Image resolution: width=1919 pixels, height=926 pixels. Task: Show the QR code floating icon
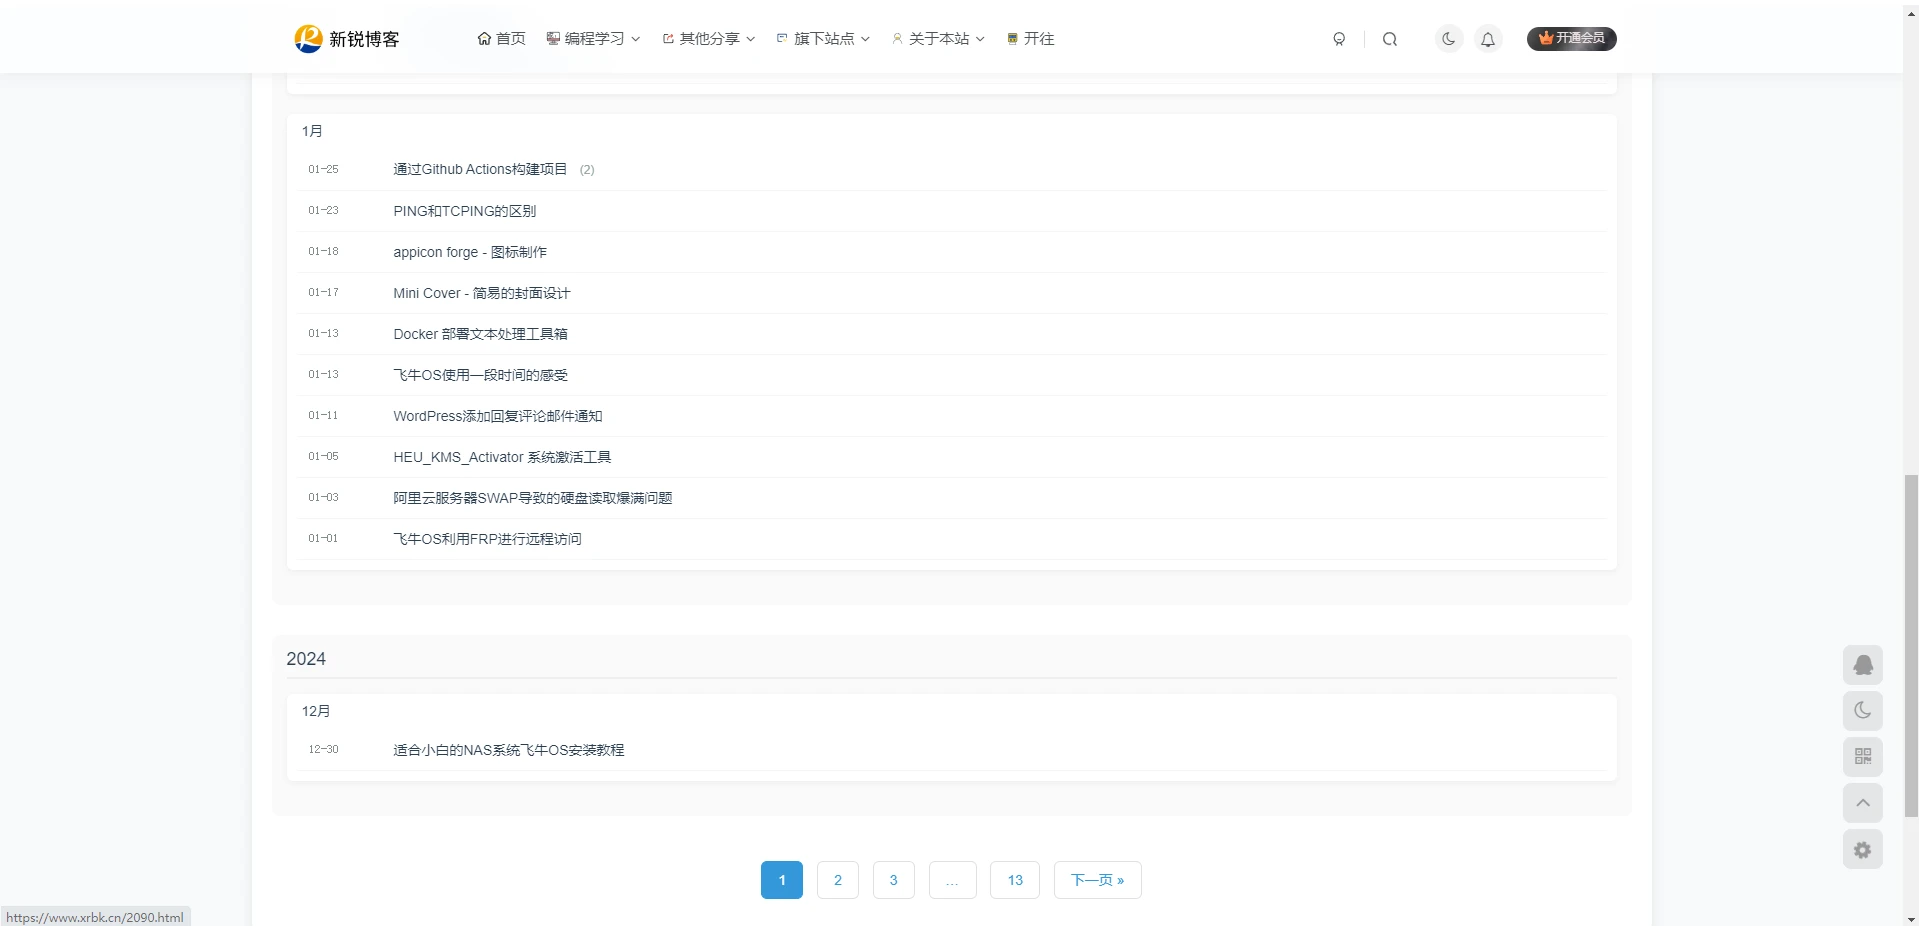pos(1862,757)
